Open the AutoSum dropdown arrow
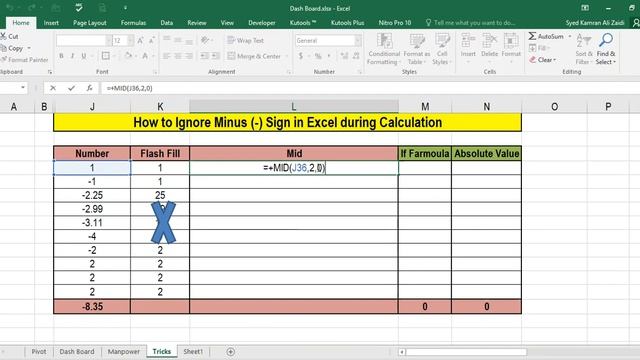 tap(570, 36)
